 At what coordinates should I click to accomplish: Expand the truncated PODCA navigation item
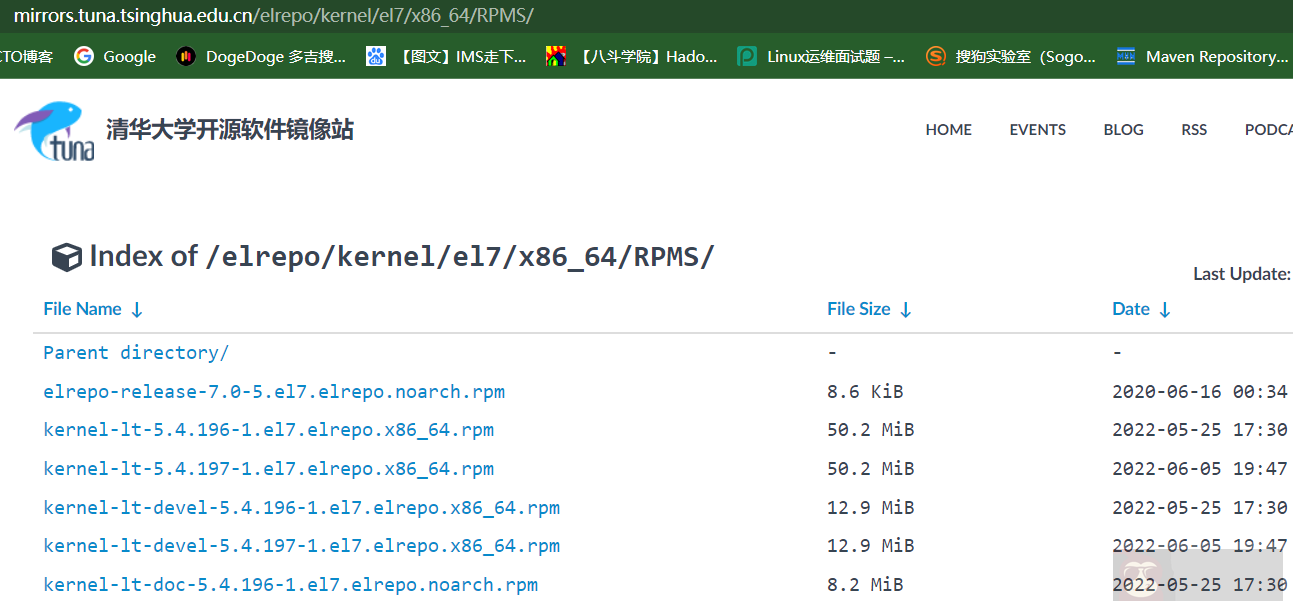tap(1268, 129)
